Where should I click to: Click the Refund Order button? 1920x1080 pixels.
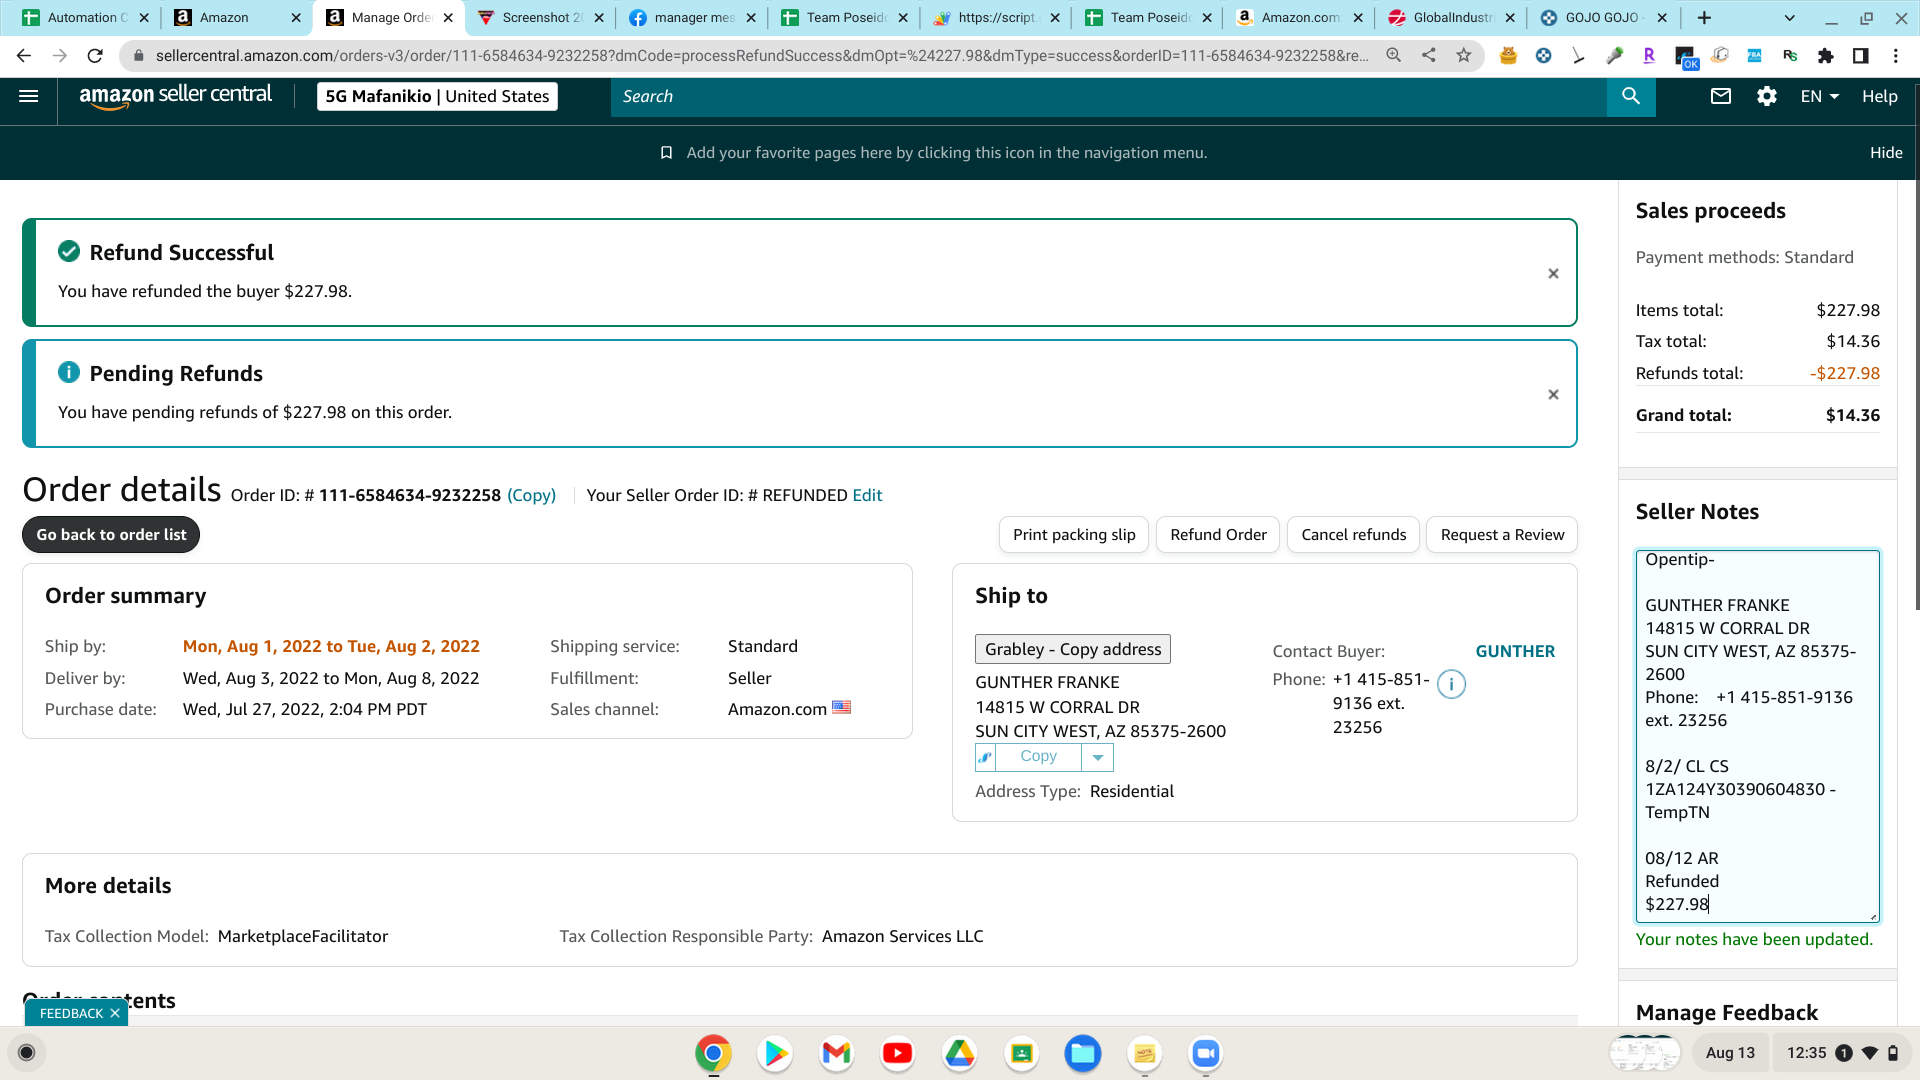tap(1218, 535)
